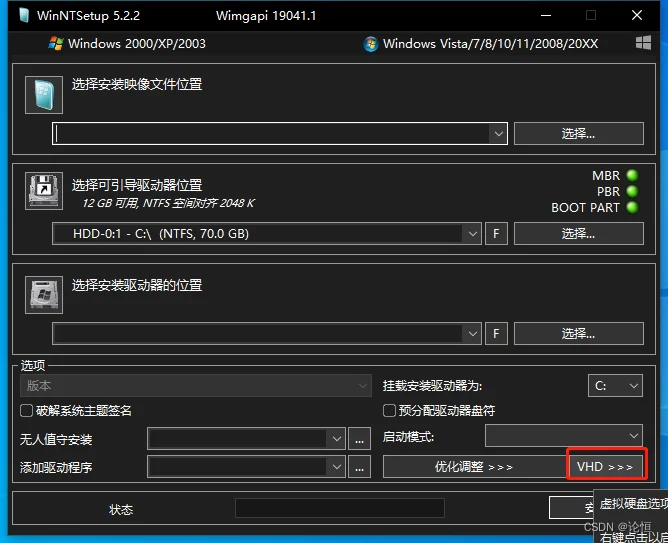This screenshot has width=668, height=543.
Task: Click the installation drive hard disk icon
Action: [44, 295]
